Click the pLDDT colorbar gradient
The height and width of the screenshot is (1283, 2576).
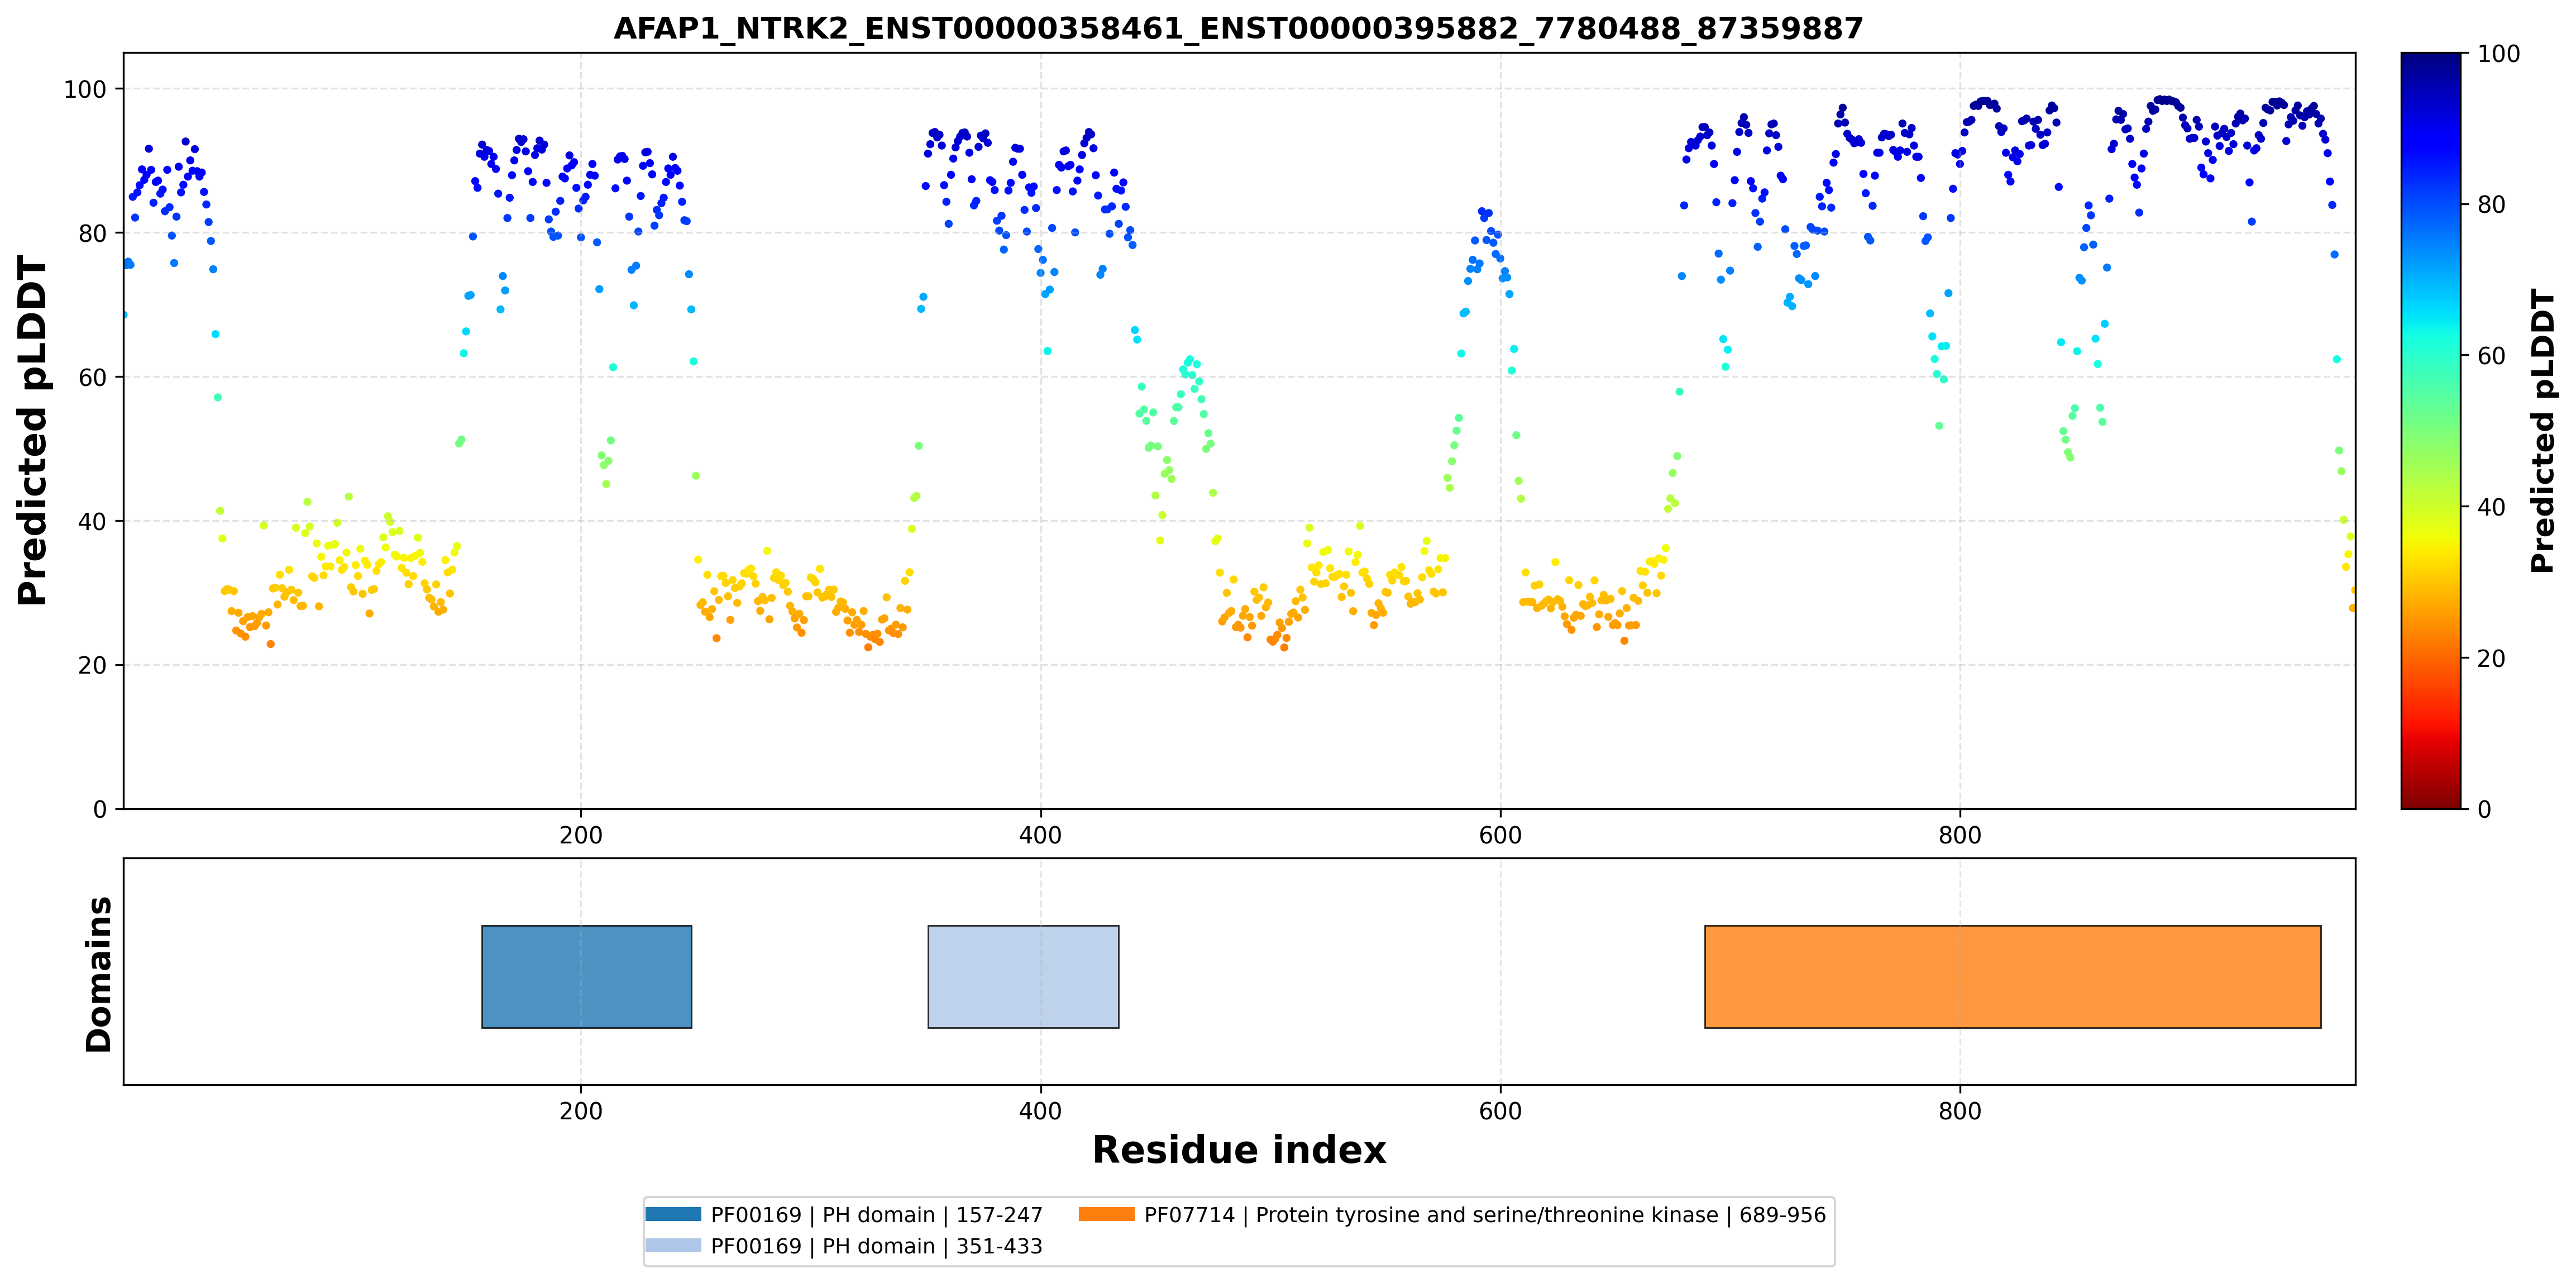pyautogui.click(x=2431, y=431)
